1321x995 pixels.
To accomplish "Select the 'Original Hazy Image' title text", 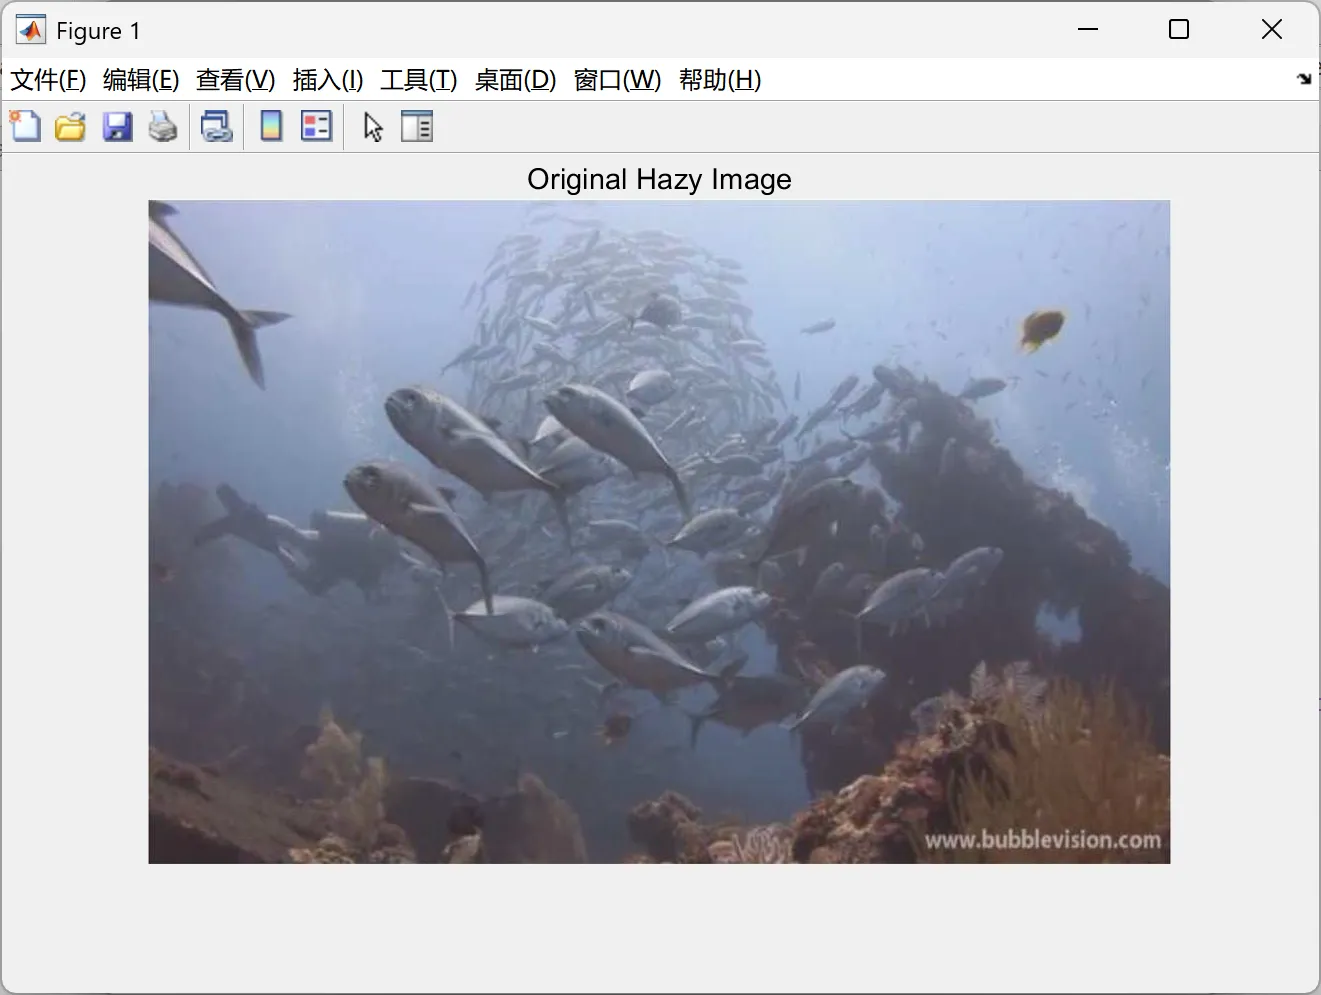I will click(x=659, y=179).
